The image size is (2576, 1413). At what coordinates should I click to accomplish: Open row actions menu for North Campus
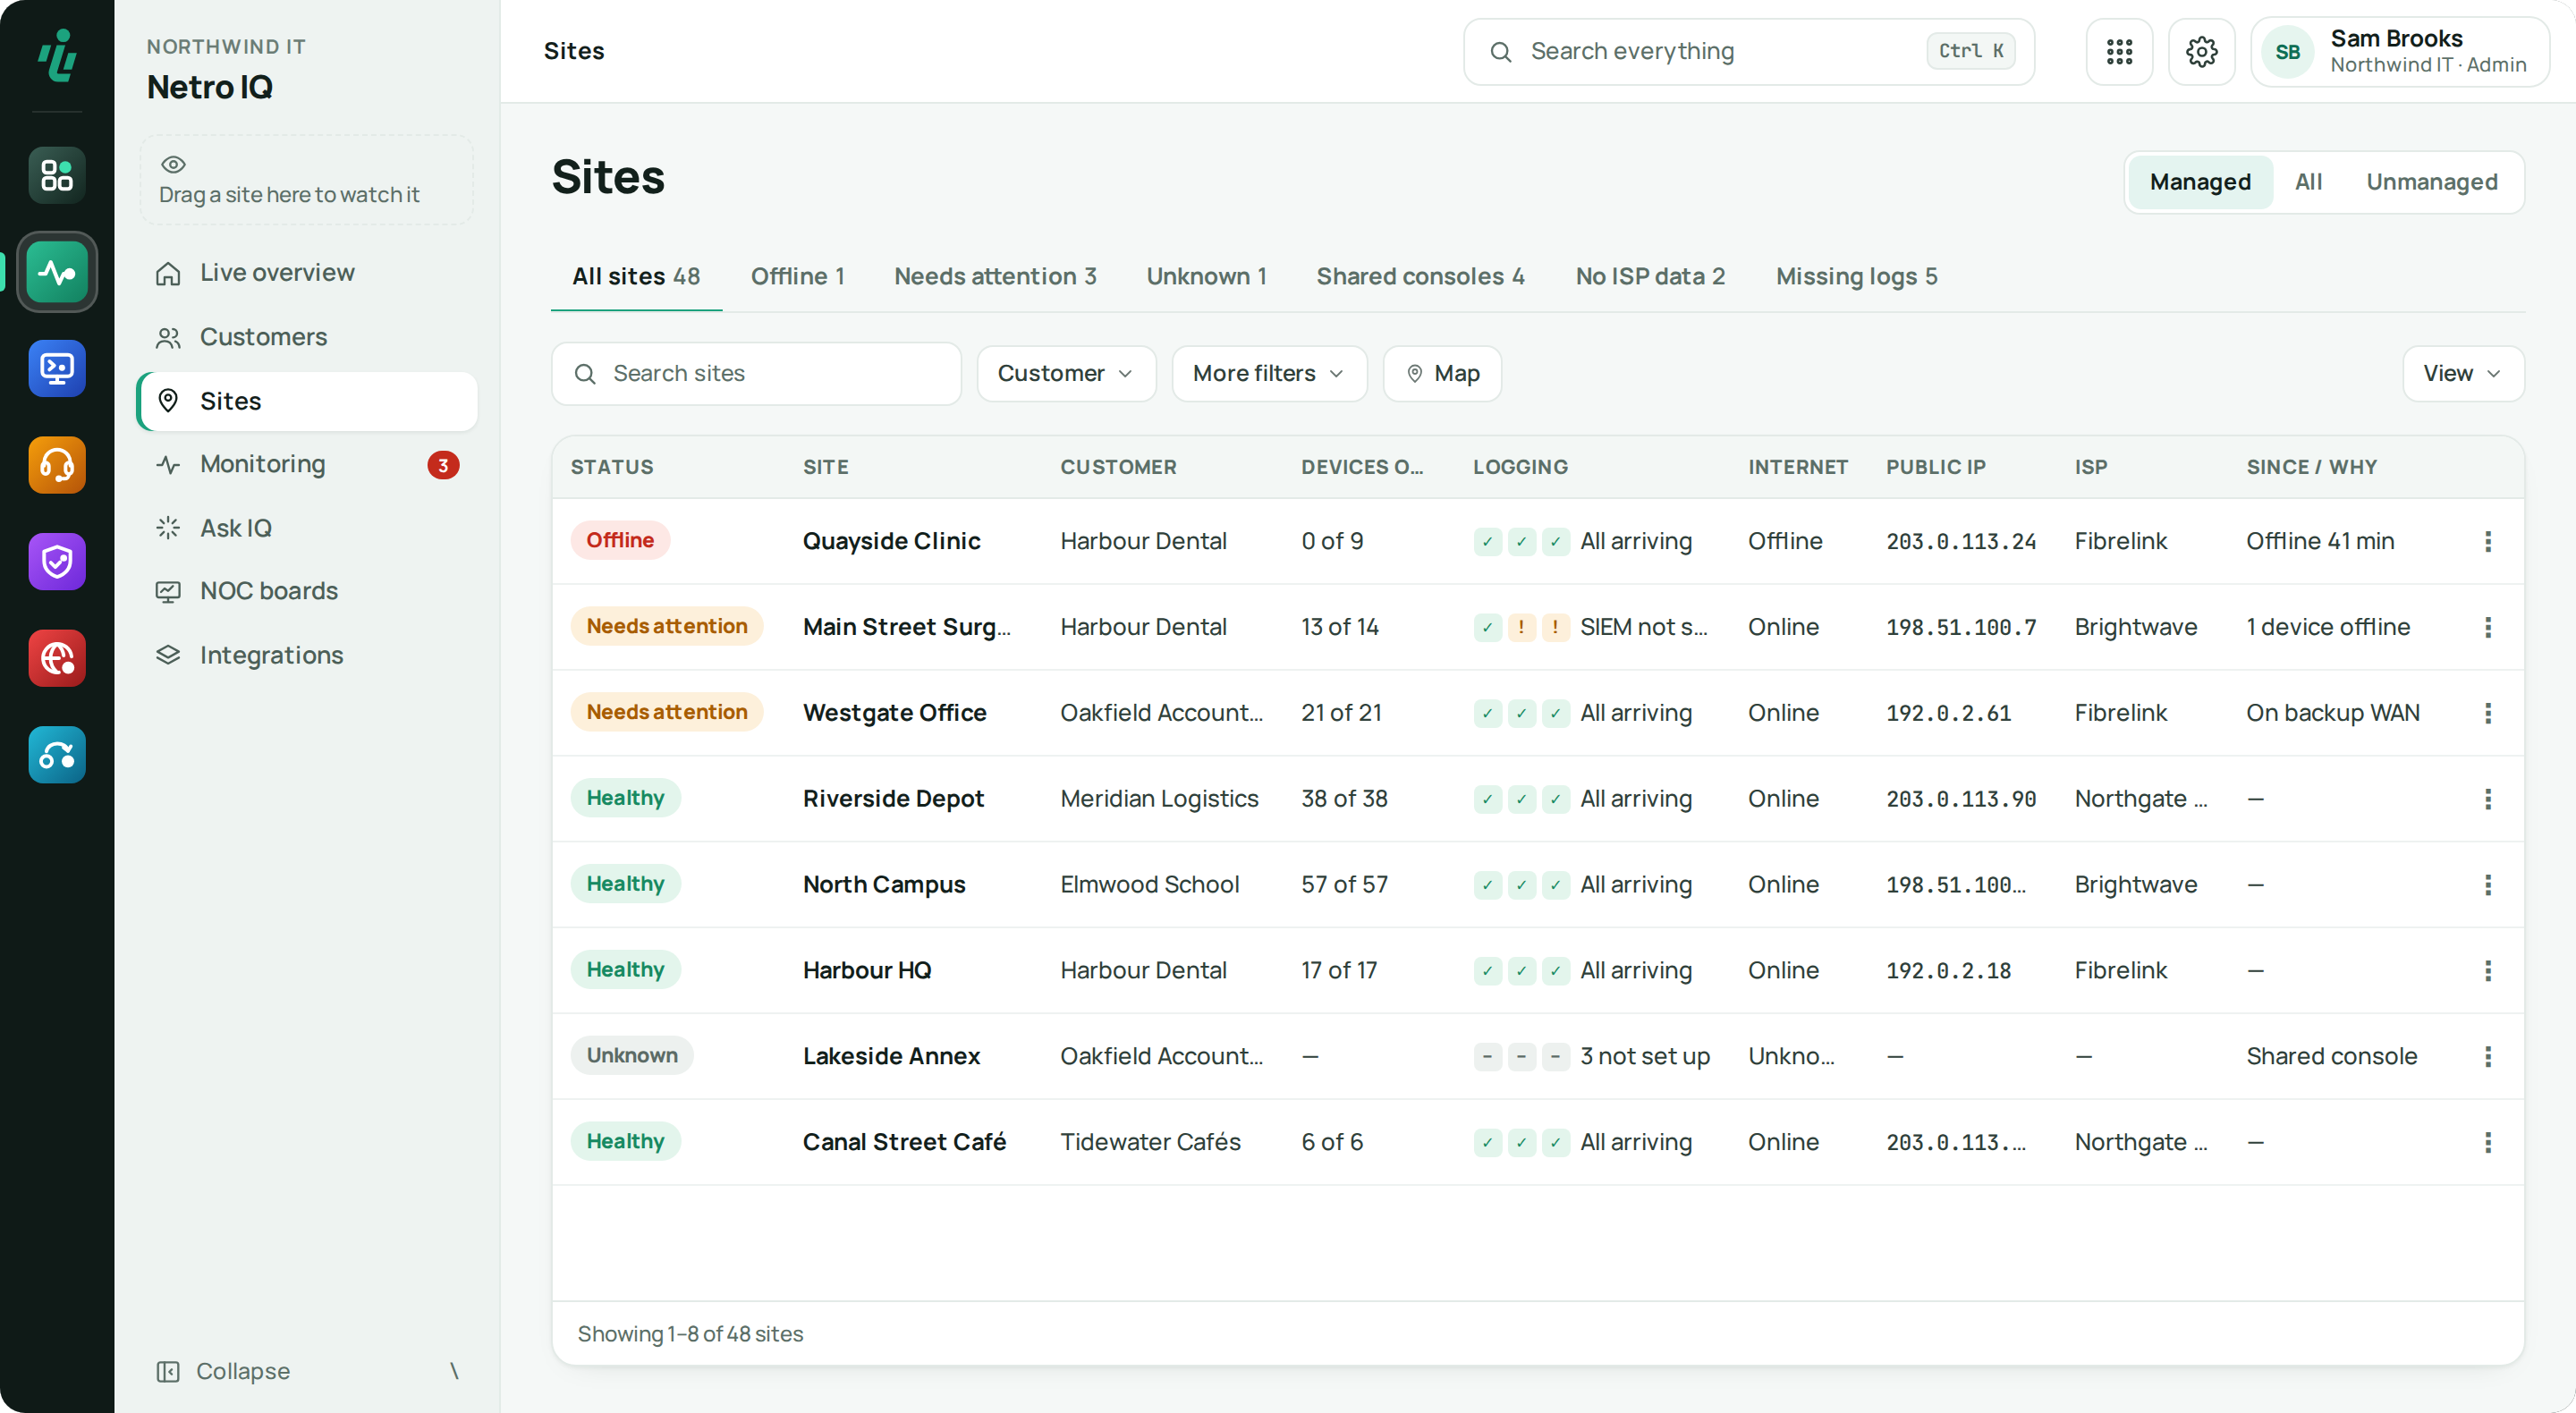click(x=2487, y=885)
